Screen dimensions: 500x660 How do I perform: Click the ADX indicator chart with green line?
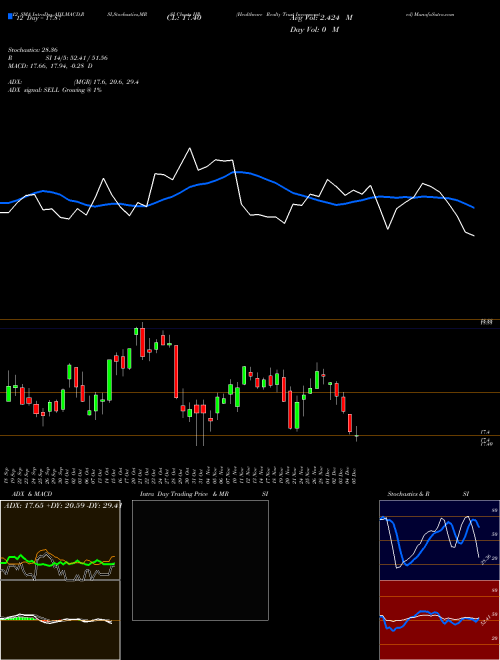[x=60, y=540]
